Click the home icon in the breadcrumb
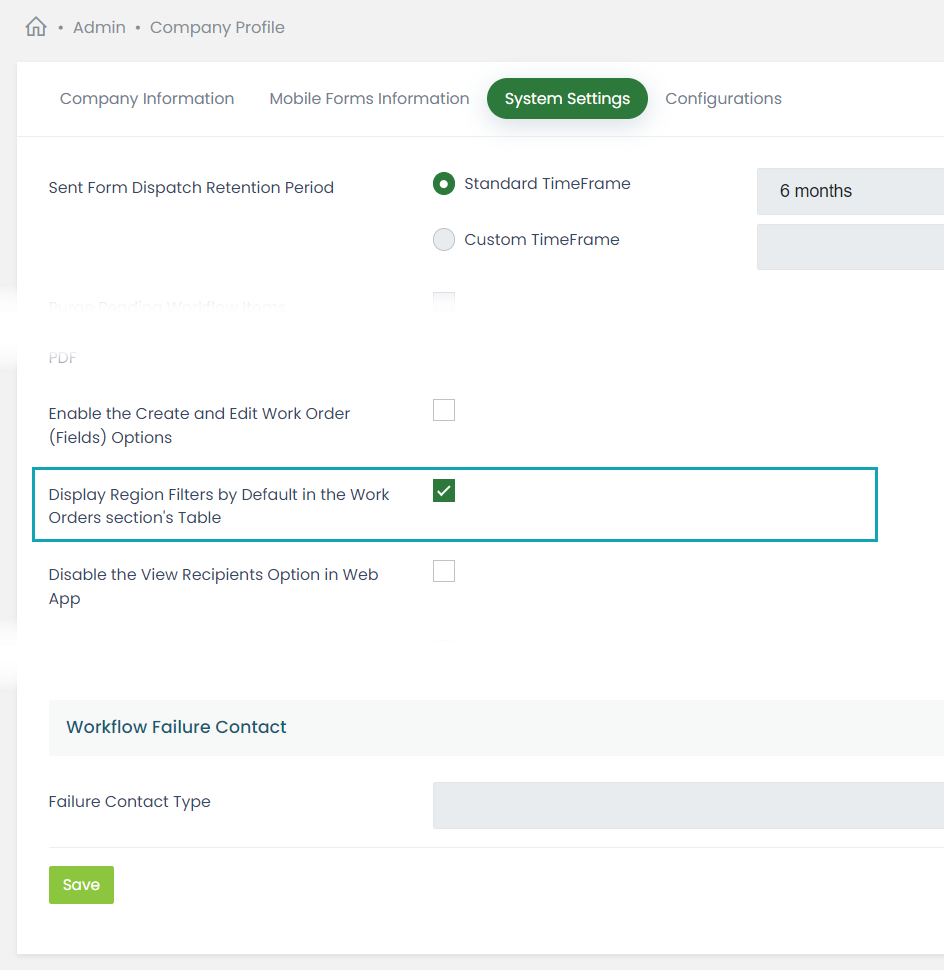 36,27
